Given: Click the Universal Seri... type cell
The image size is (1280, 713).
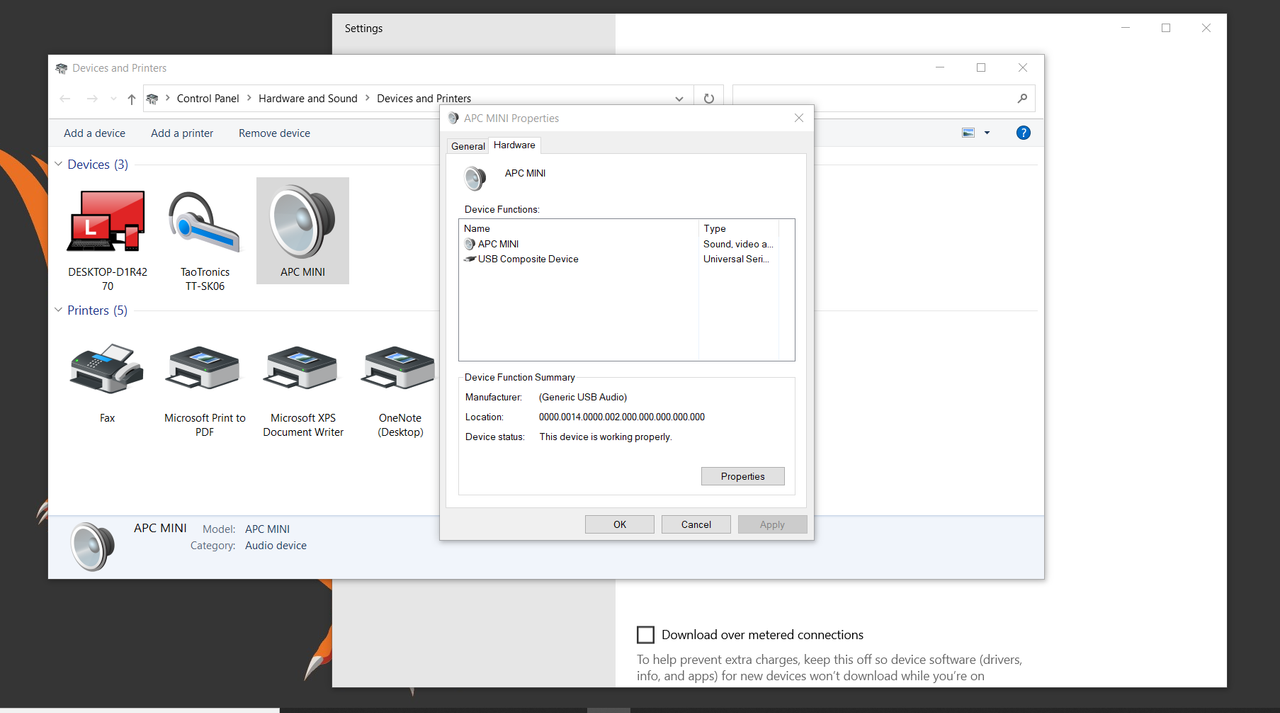Looking at the screenshot, I should [x=738, y=259].
